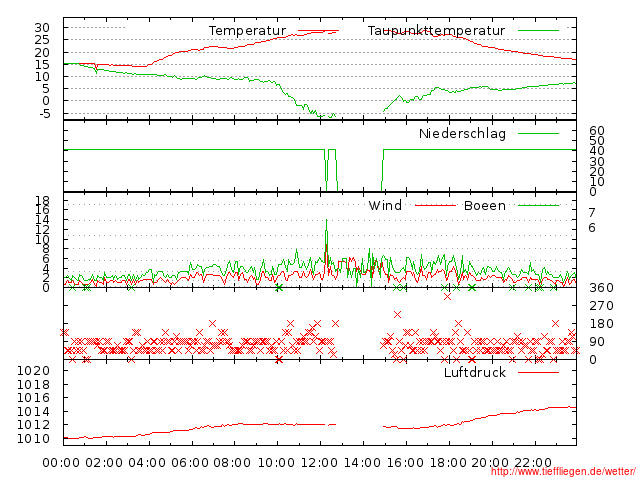The height and width of the screenshot is (480, 640).
Task: Click the 270 wind direction axis label
Action: tap(601, 306)
